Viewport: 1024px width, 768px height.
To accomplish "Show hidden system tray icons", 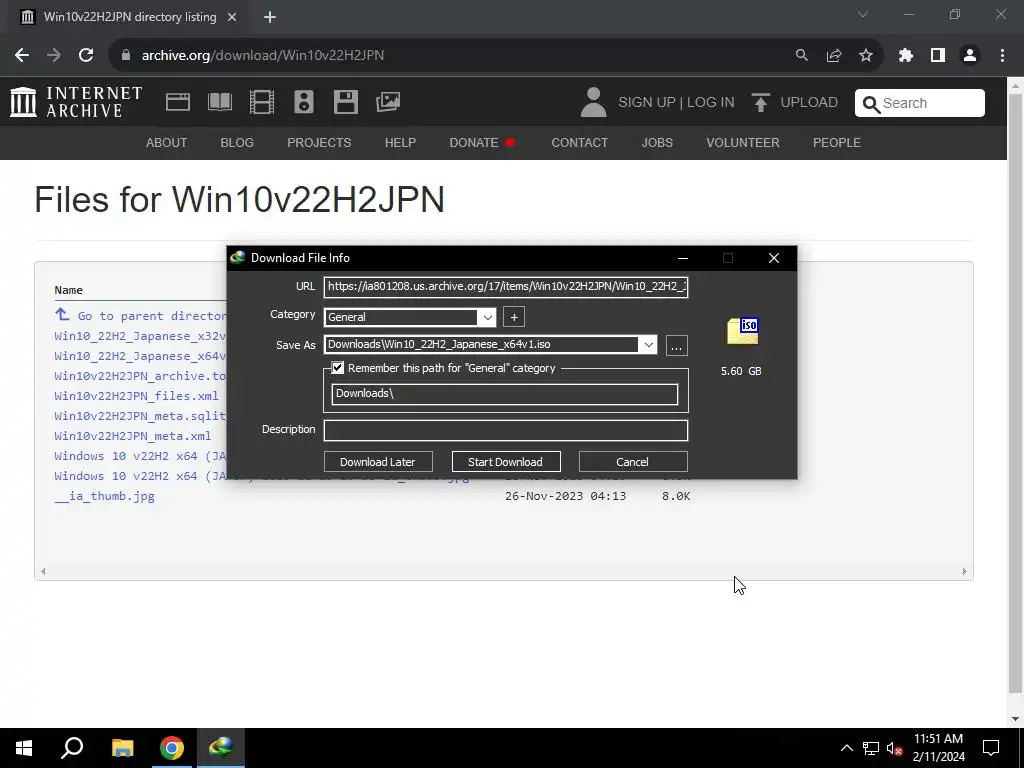I will pos(847,748).
